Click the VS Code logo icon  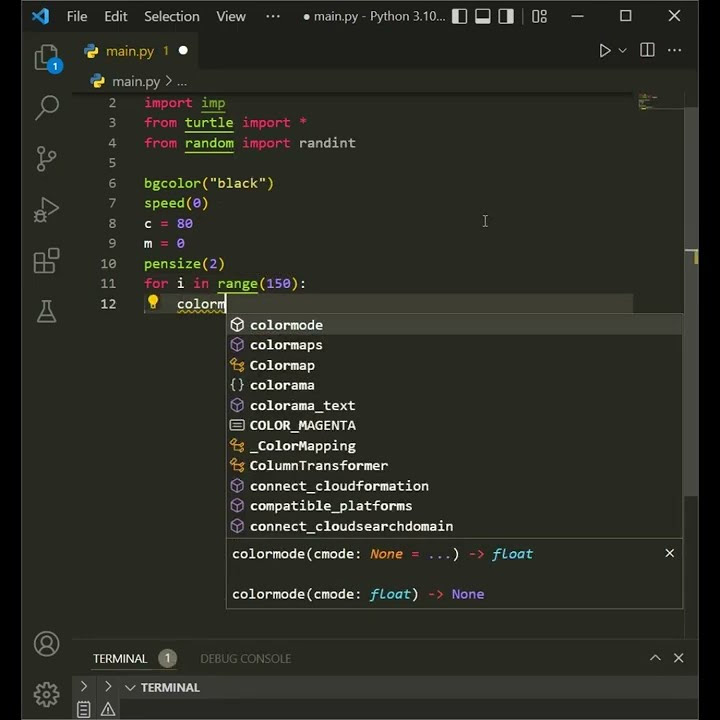(40, 17)
